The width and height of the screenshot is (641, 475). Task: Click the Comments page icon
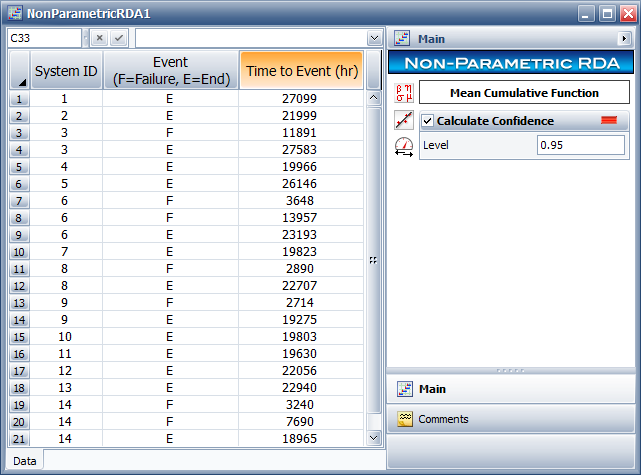point(405,419)
